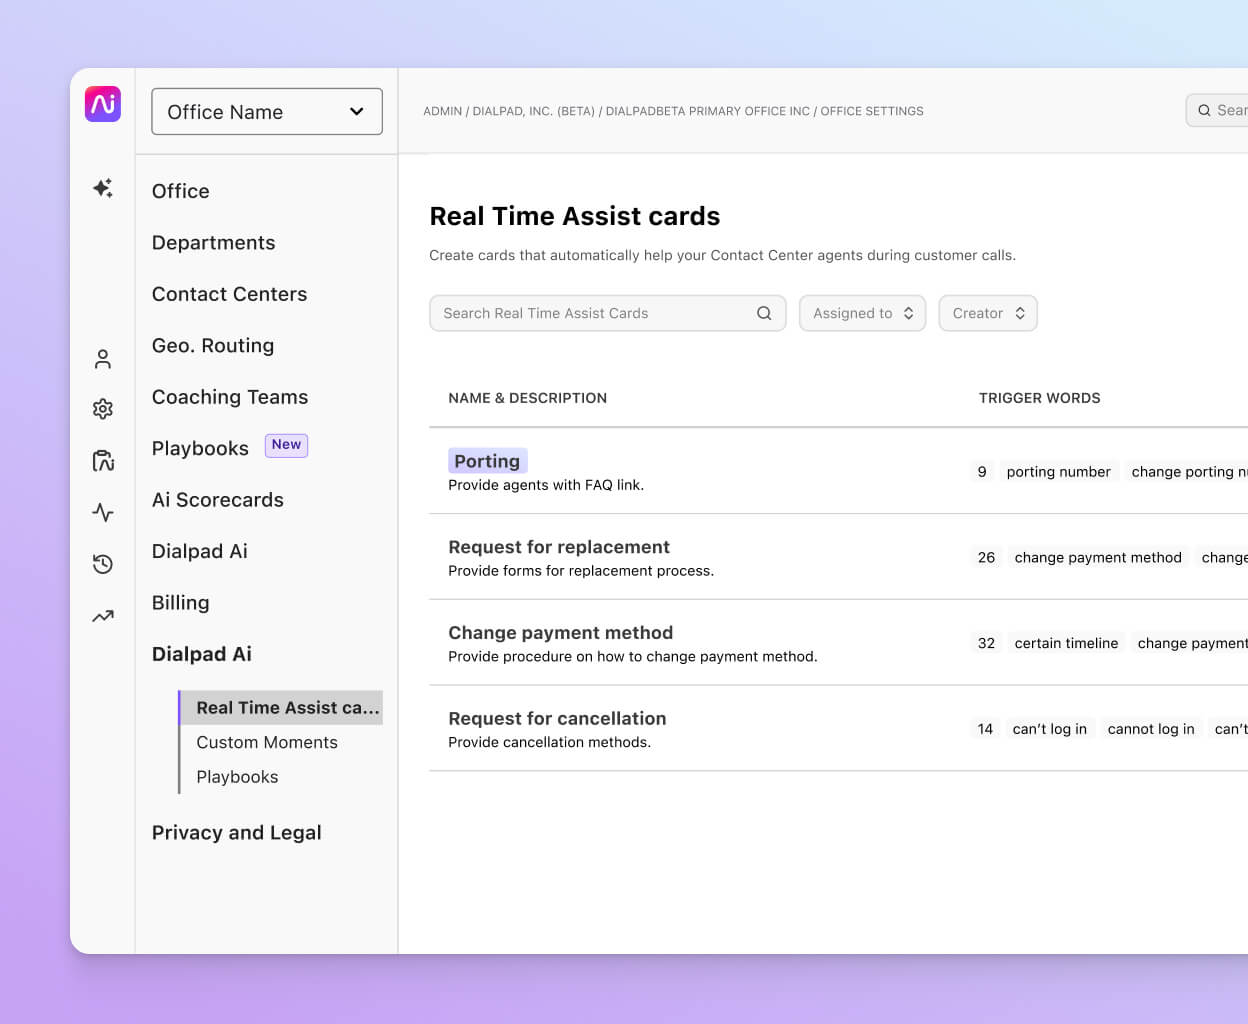Select the Ai Playbooks clipboard icon
Image resolution: width=1248 pixels, height=1024 pixels.
pyautogui.click(x=102, y=460)
